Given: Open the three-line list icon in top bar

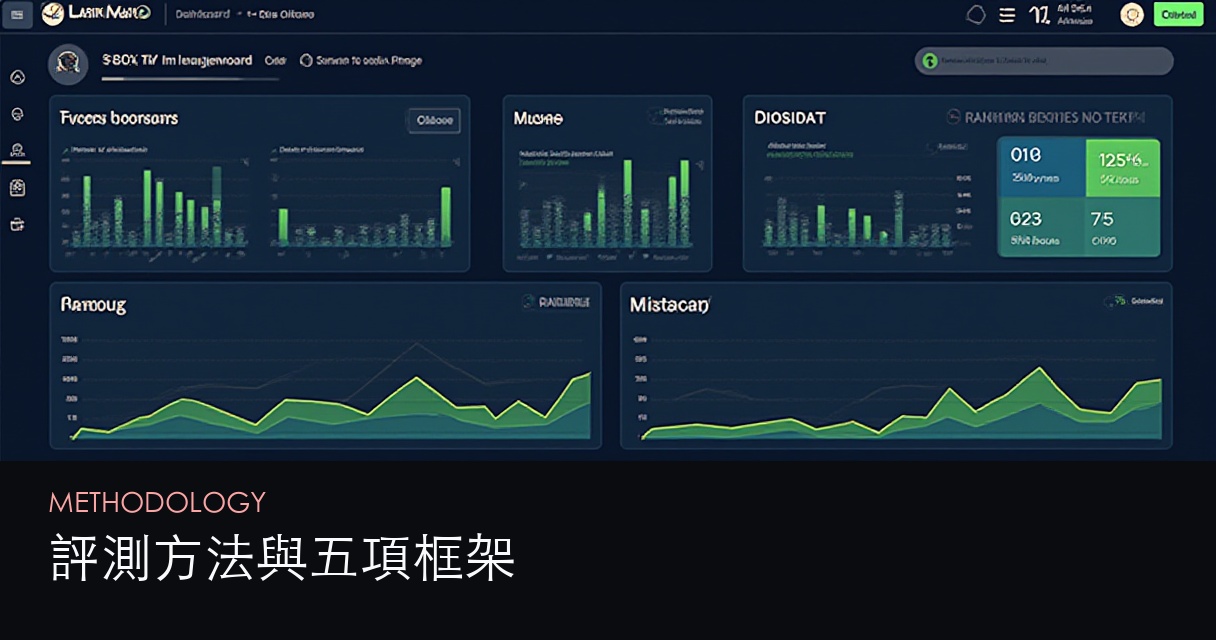Looking at the screenshot, I should 1007,14.
